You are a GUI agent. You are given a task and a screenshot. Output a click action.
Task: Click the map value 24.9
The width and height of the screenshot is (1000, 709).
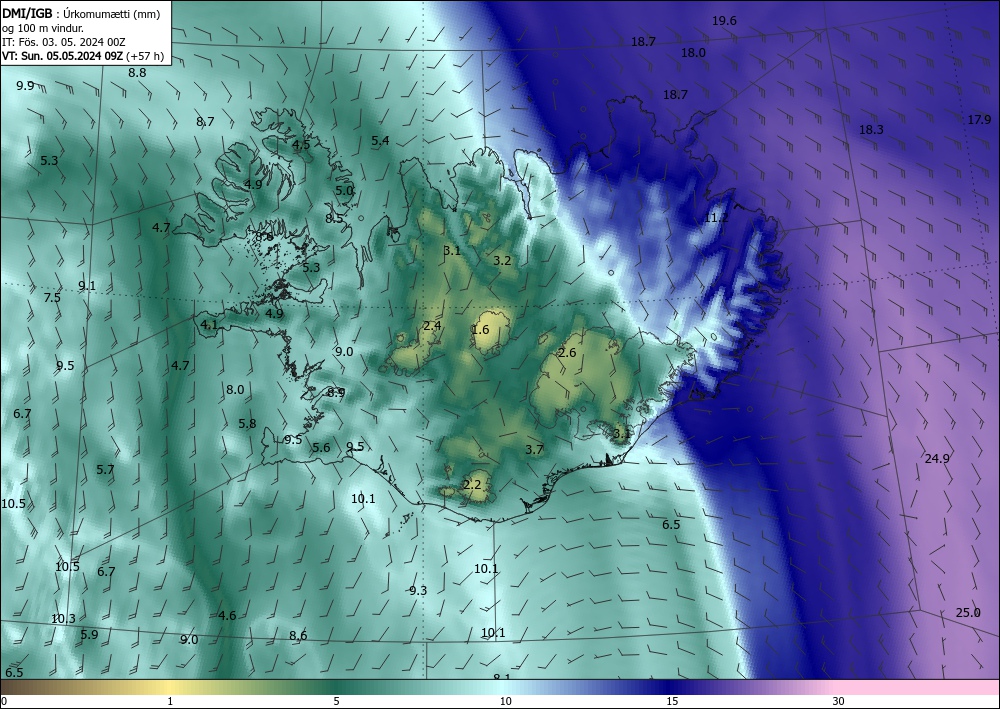pyautogui.click(x=937, y=458)
